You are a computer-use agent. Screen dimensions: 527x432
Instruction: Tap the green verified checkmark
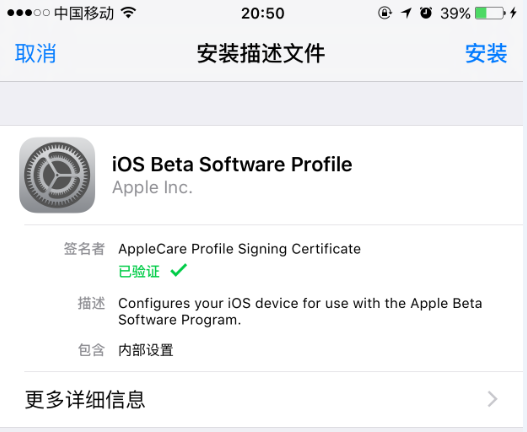tap(178, 270)
